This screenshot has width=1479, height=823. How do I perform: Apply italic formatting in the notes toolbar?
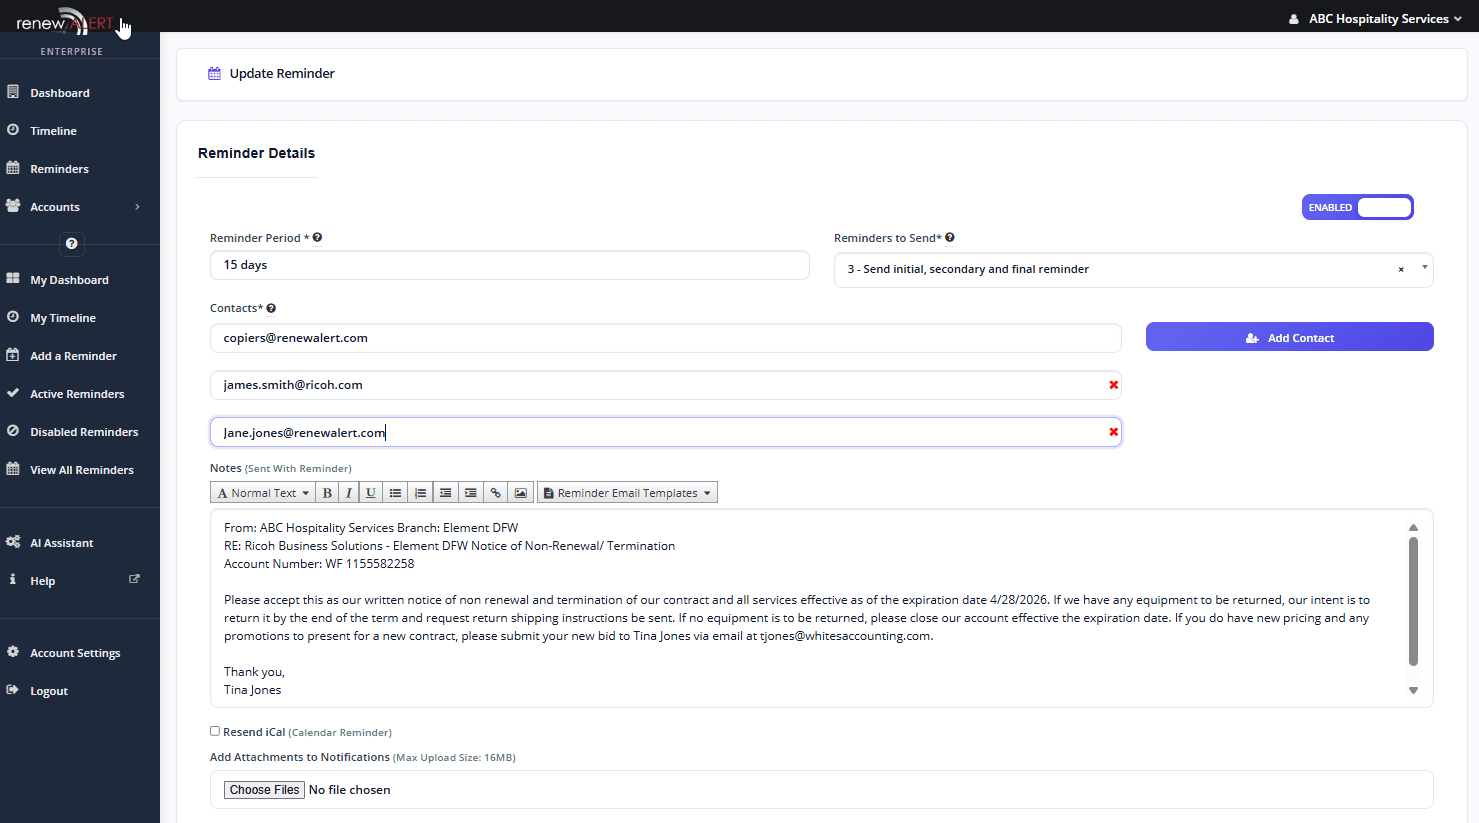[x=348, y=493]
